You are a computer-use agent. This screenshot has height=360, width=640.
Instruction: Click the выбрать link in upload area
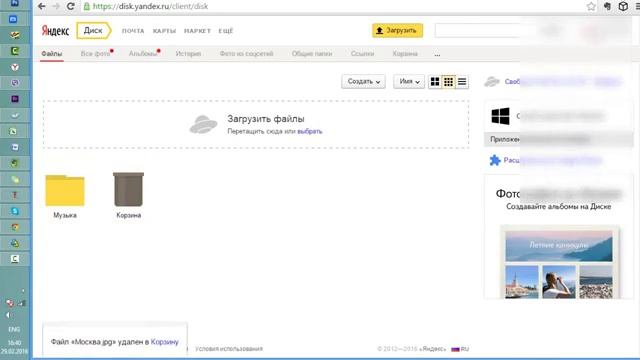click(x=309, y=131)
